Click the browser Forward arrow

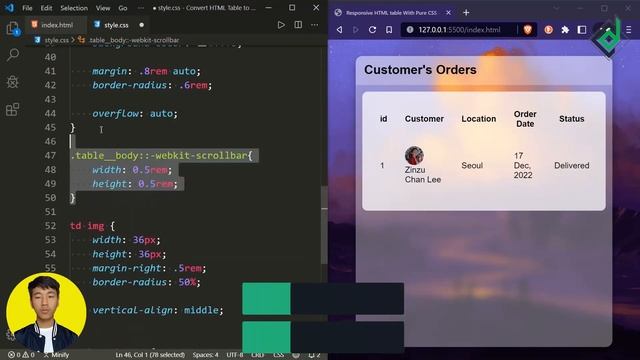[x=356, y=29]
